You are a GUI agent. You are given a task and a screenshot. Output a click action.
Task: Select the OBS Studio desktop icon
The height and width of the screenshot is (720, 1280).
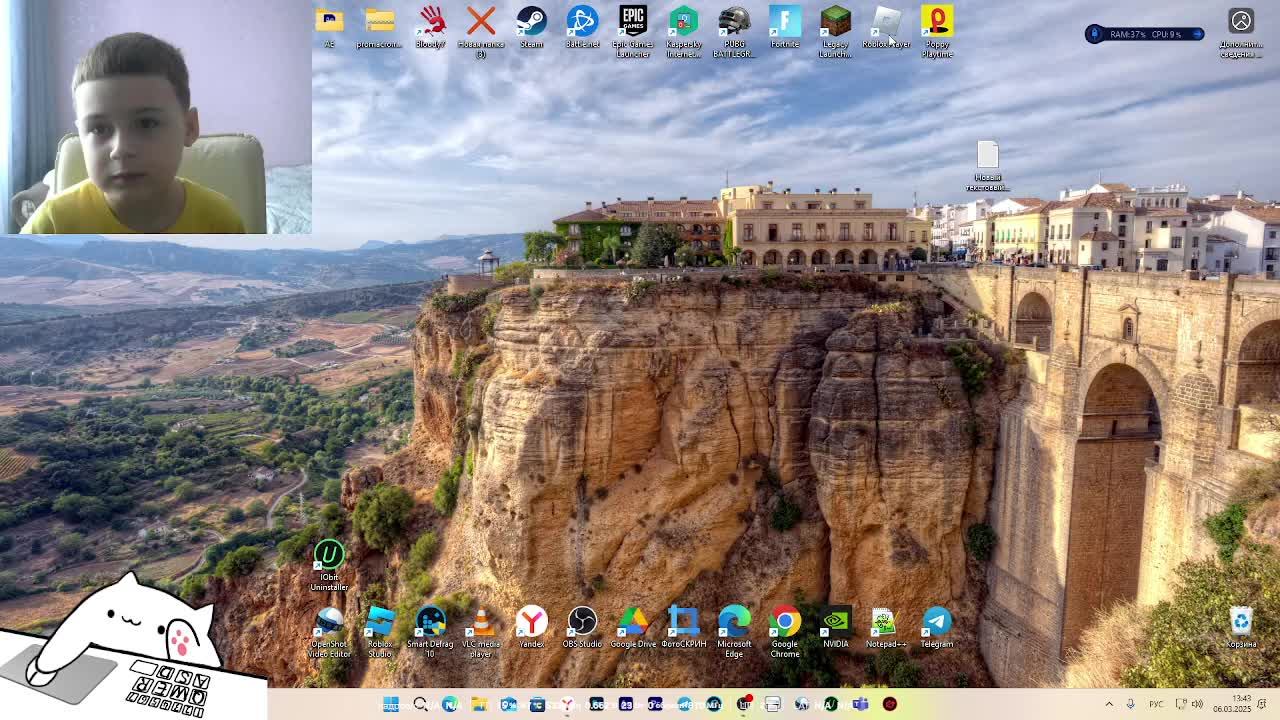582,628
